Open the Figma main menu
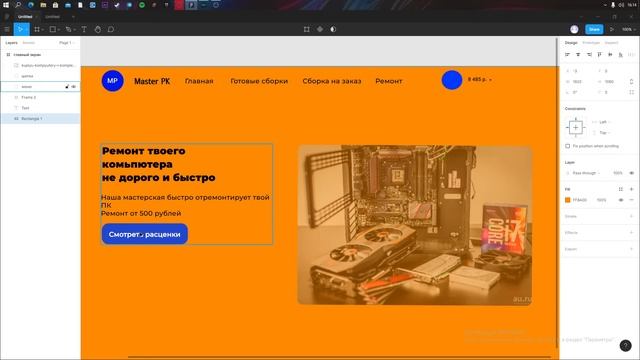The image size is (640, 360). click(x=7, y=29)
